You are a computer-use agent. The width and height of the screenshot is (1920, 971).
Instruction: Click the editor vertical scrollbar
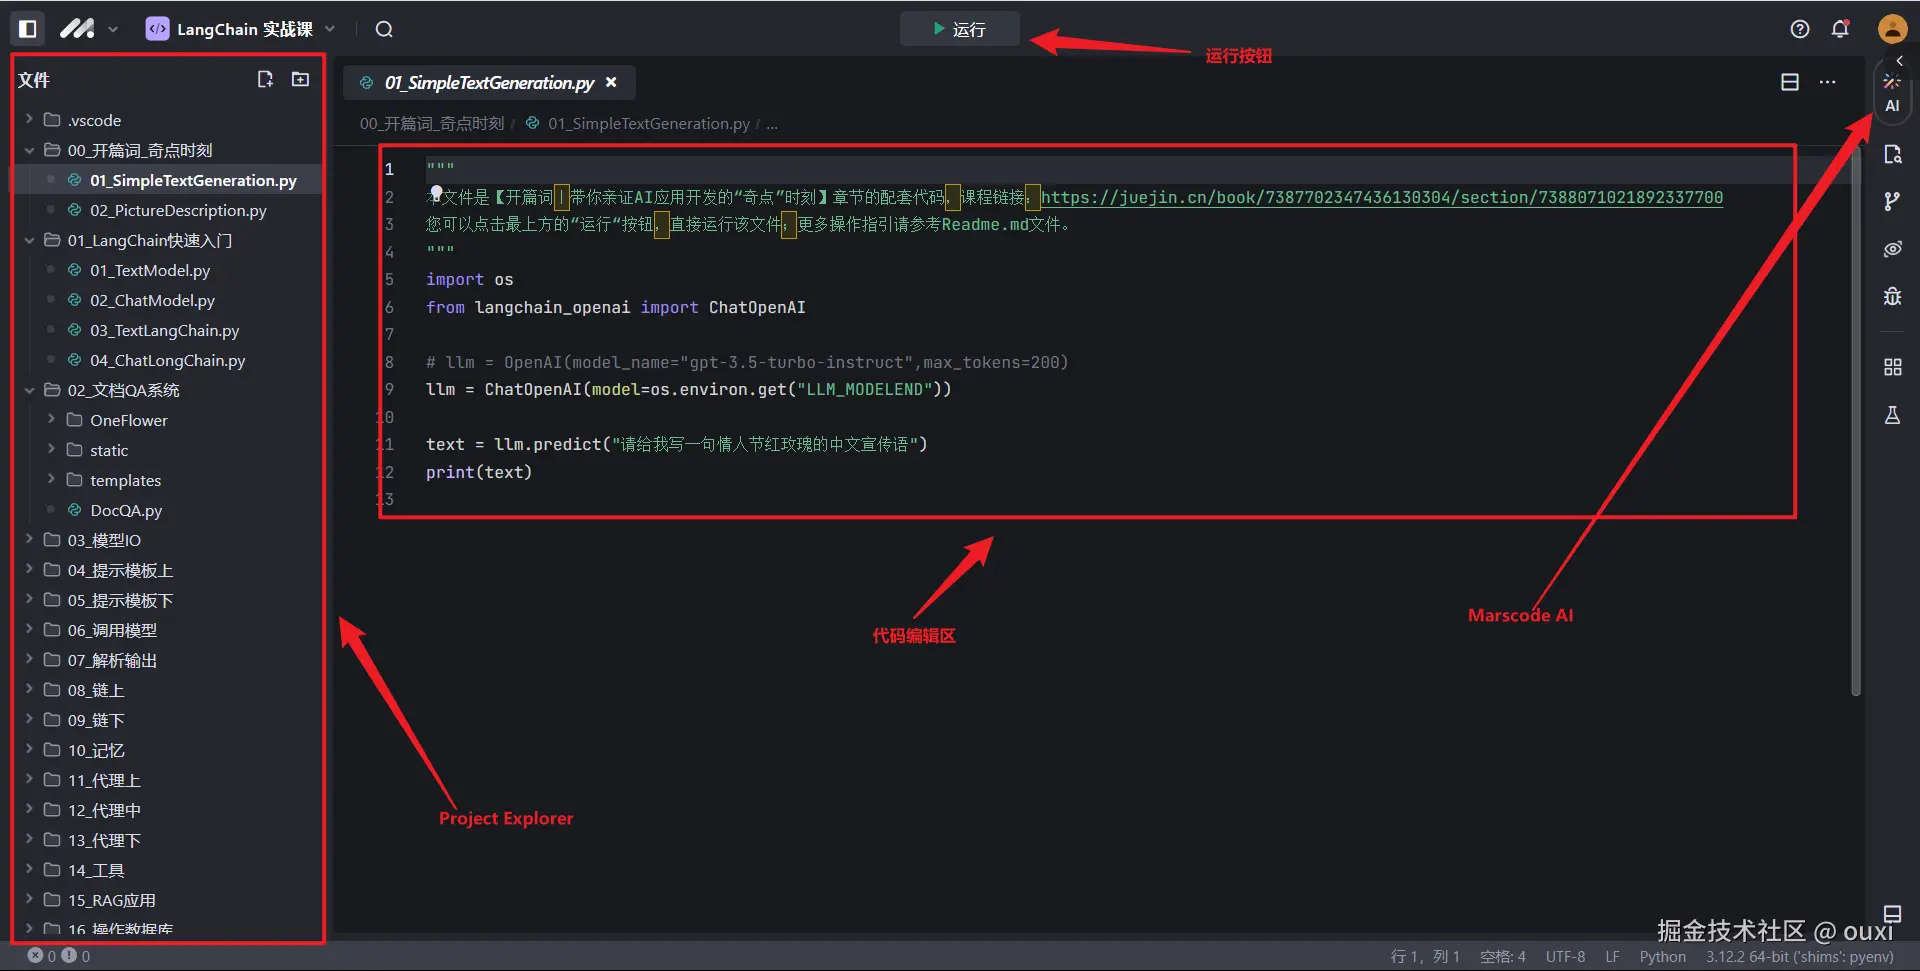(x=1855, y=420)
